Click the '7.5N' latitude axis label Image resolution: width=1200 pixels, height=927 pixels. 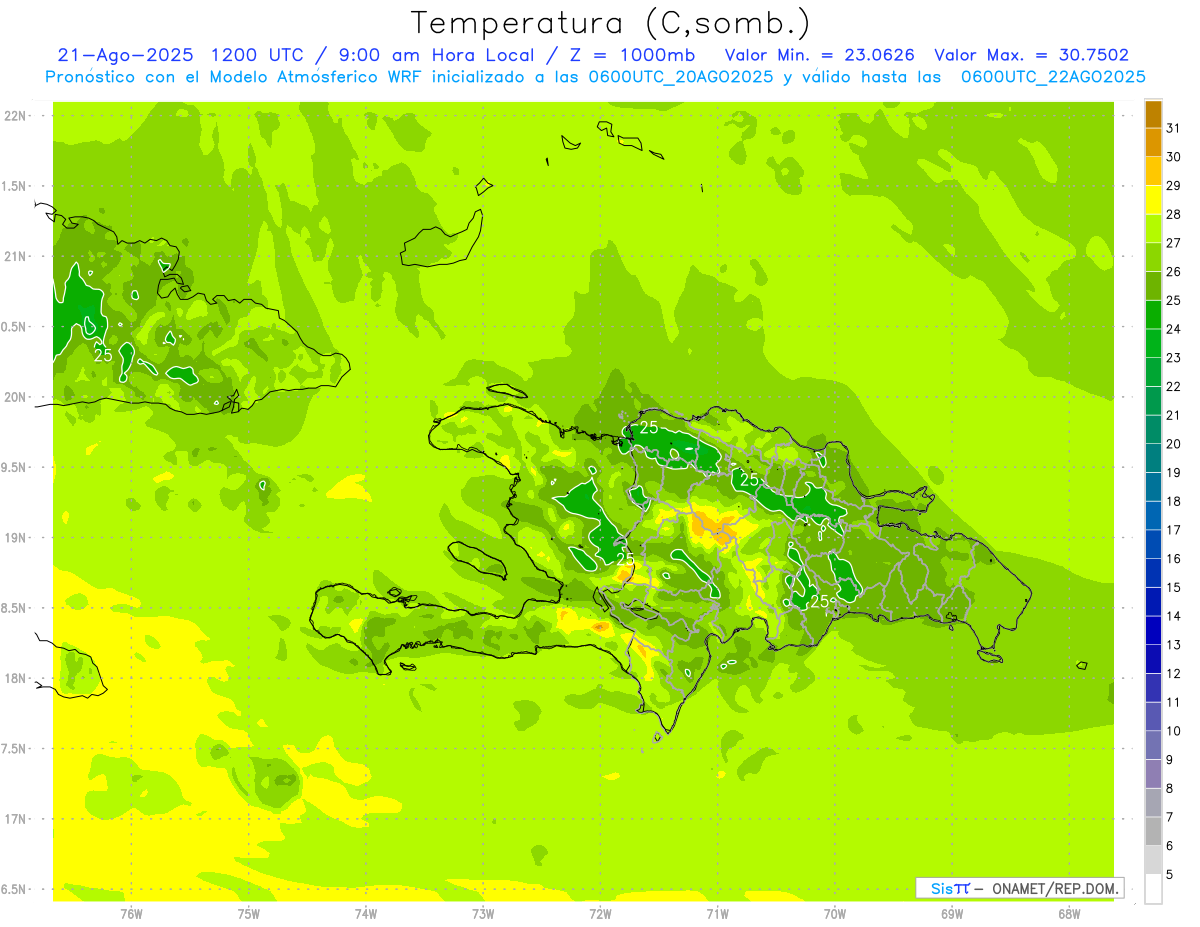pos(15,749)
